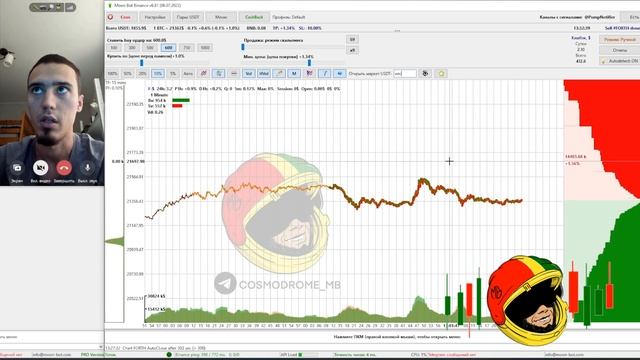Select the 300 buy order size
This screenshot has height=360, width=640.
(132, 48)
